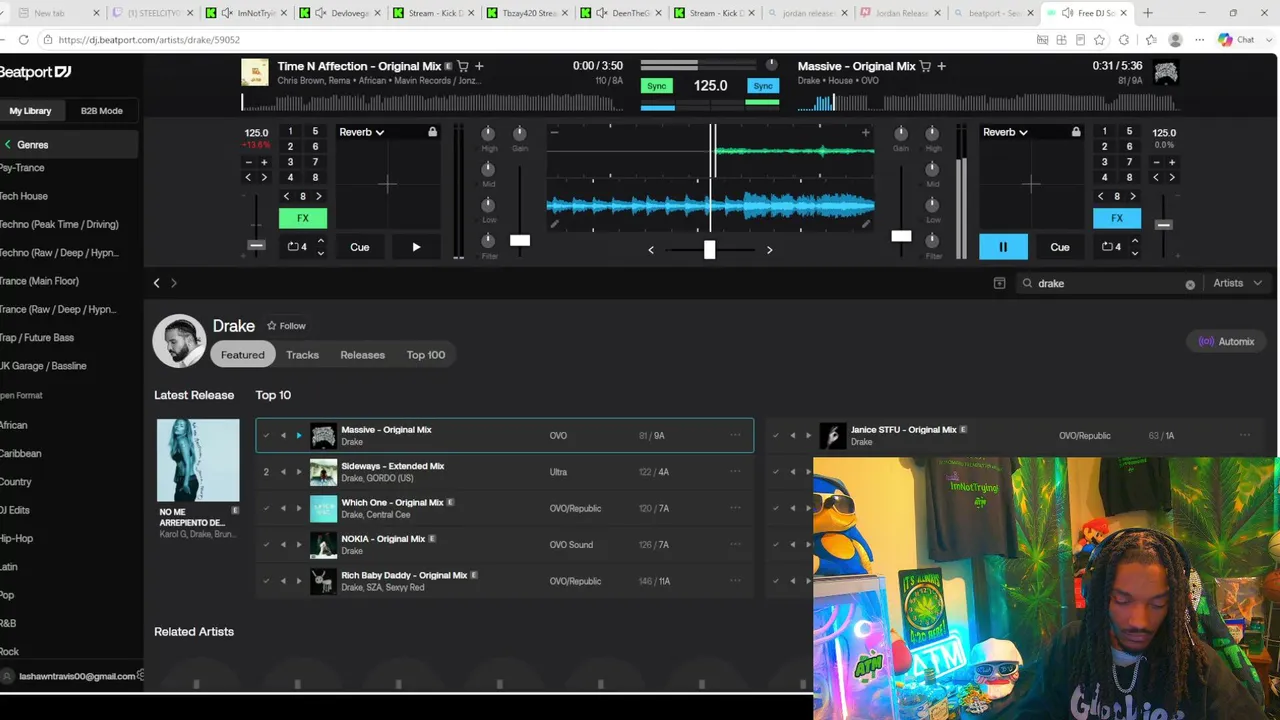
Task: Toggle left deck loop button
Action: click(x=298, y=247)
